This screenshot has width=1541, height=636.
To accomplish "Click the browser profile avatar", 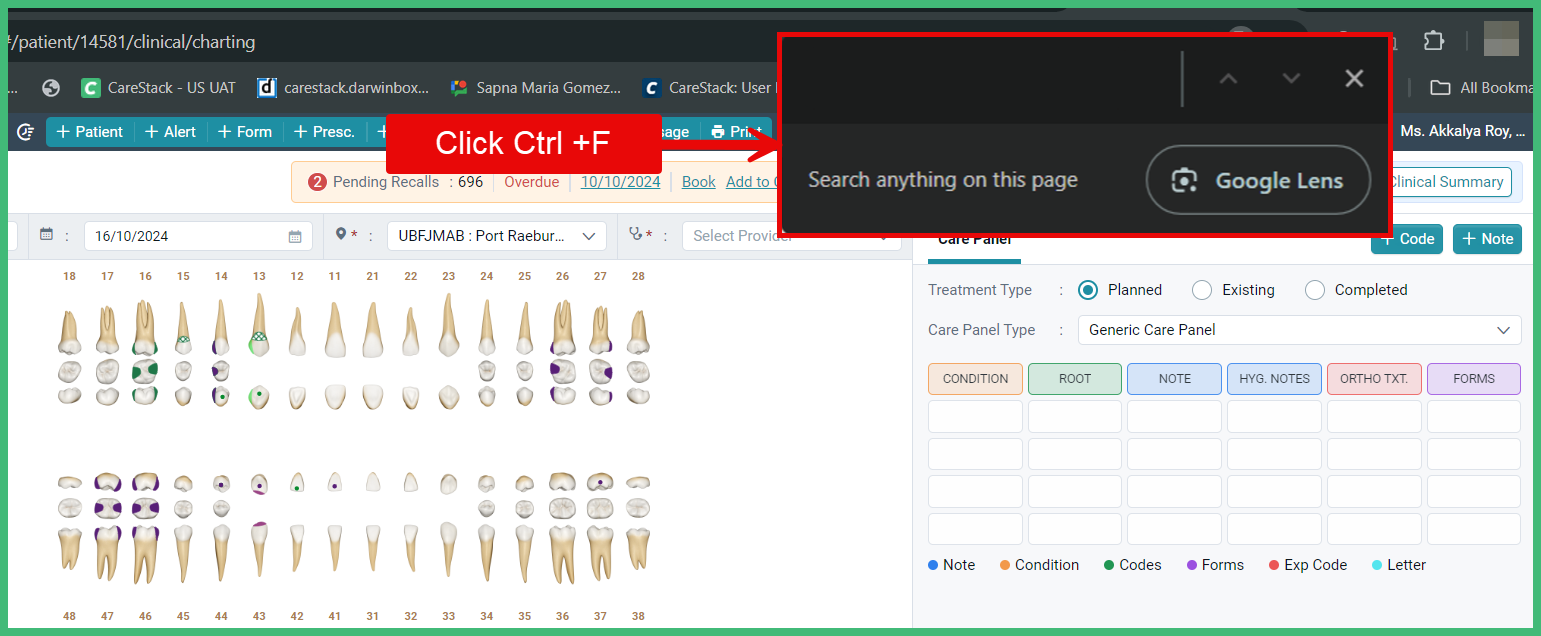I will (x=1501, y=39).
